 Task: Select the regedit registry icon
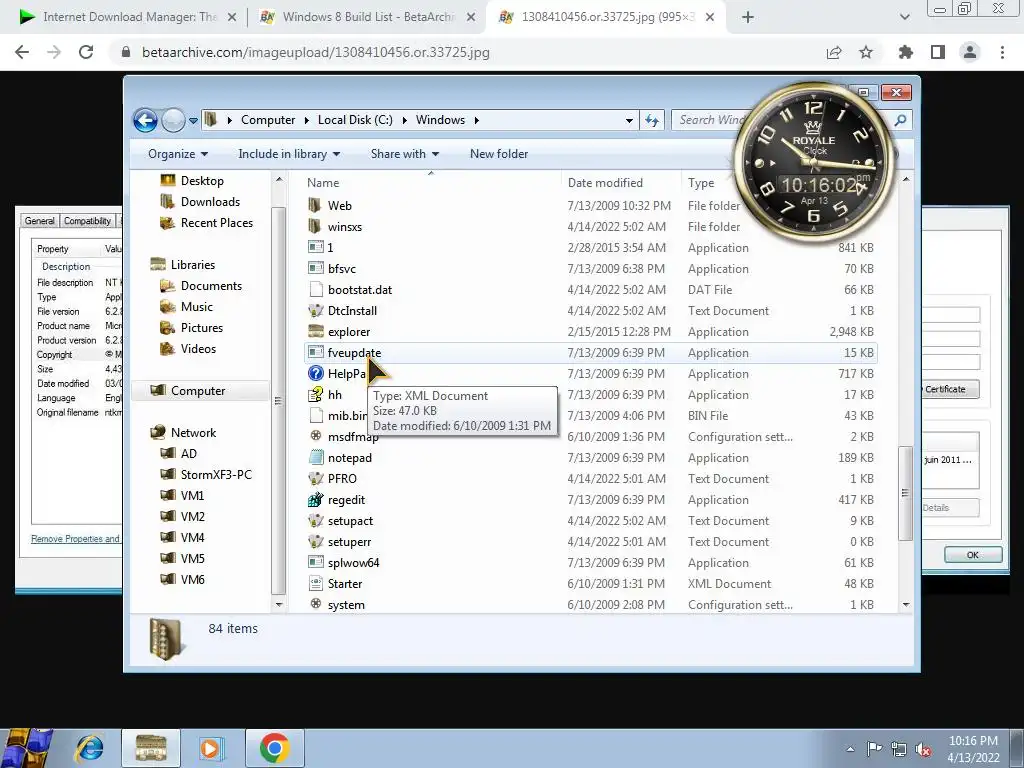point(315,500)
